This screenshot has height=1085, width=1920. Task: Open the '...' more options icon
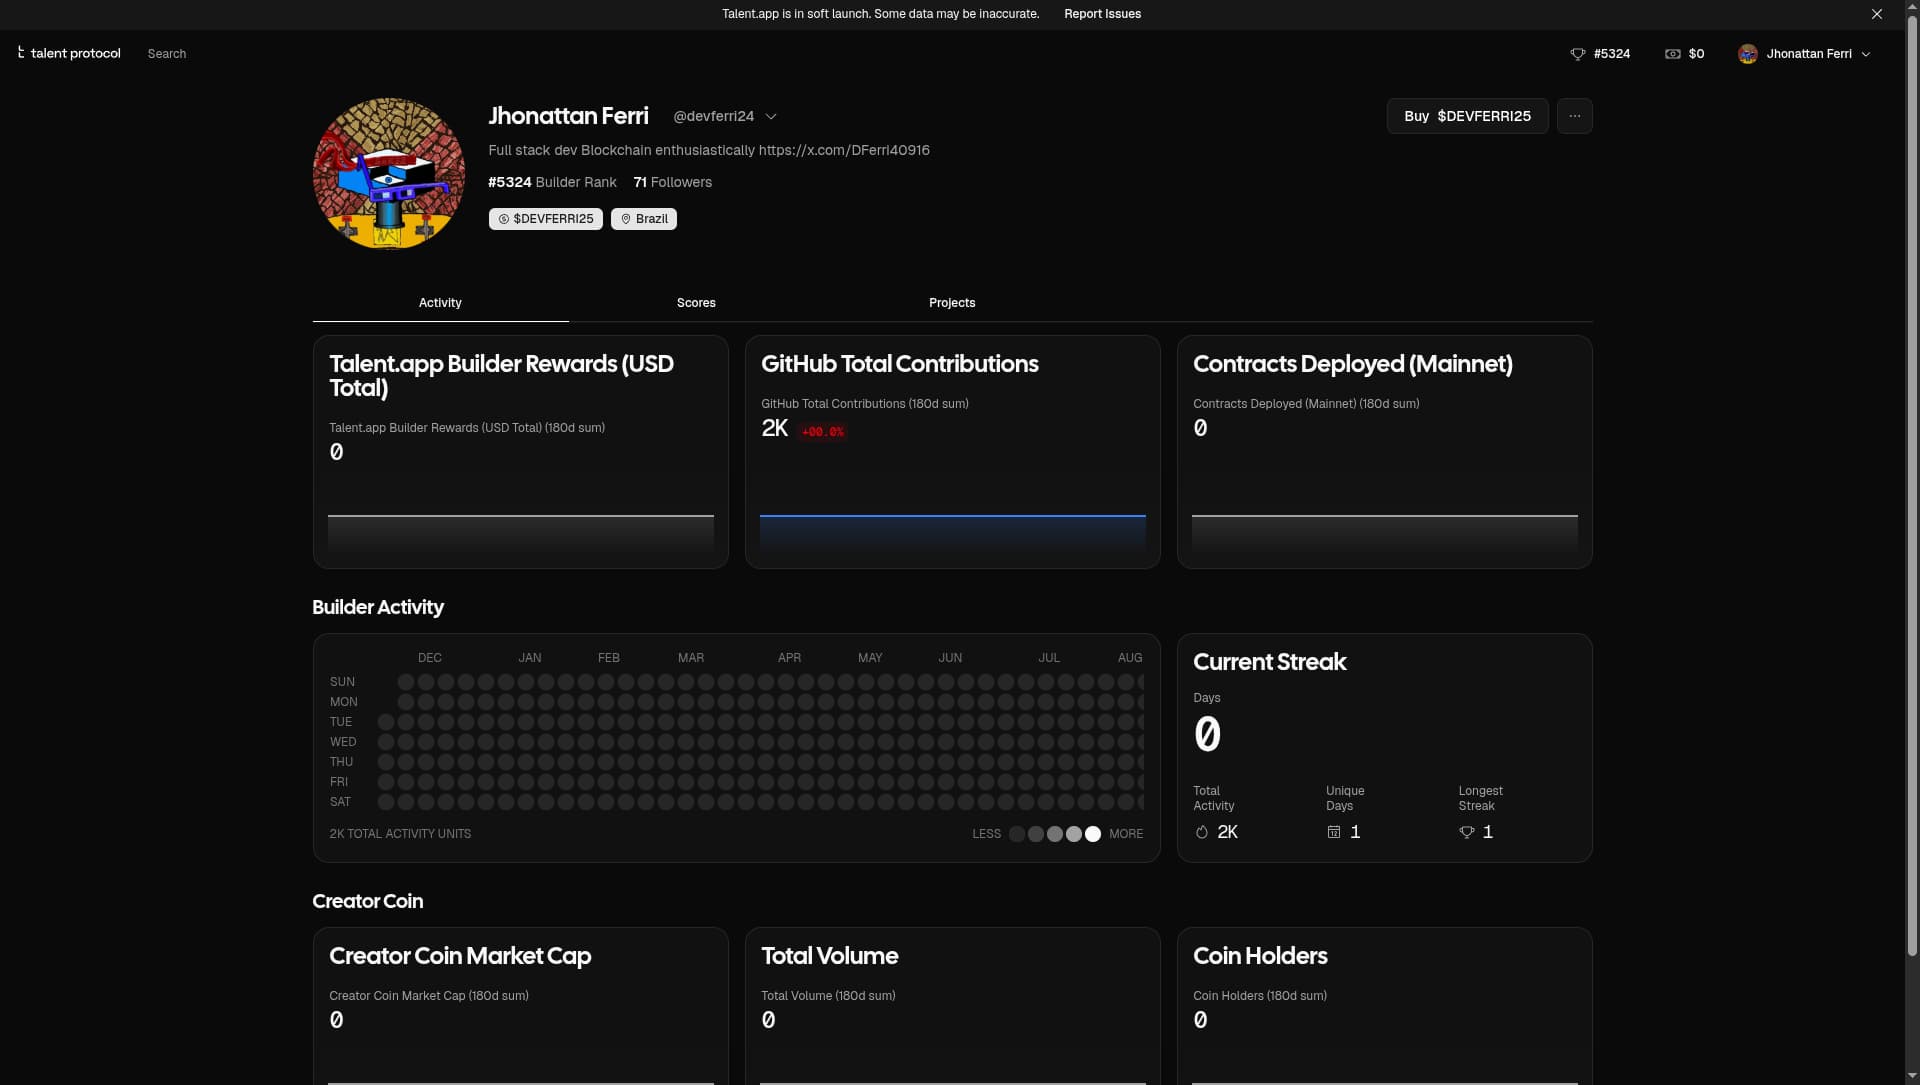click(1575, 115)
